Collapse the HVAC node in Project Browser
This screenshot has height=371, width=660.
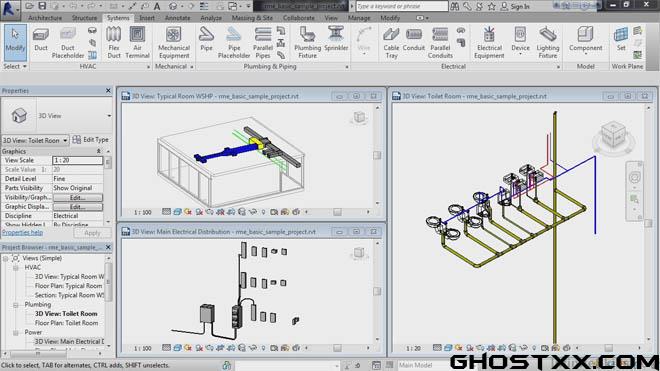pyautogui.click(x=16, y=267)
